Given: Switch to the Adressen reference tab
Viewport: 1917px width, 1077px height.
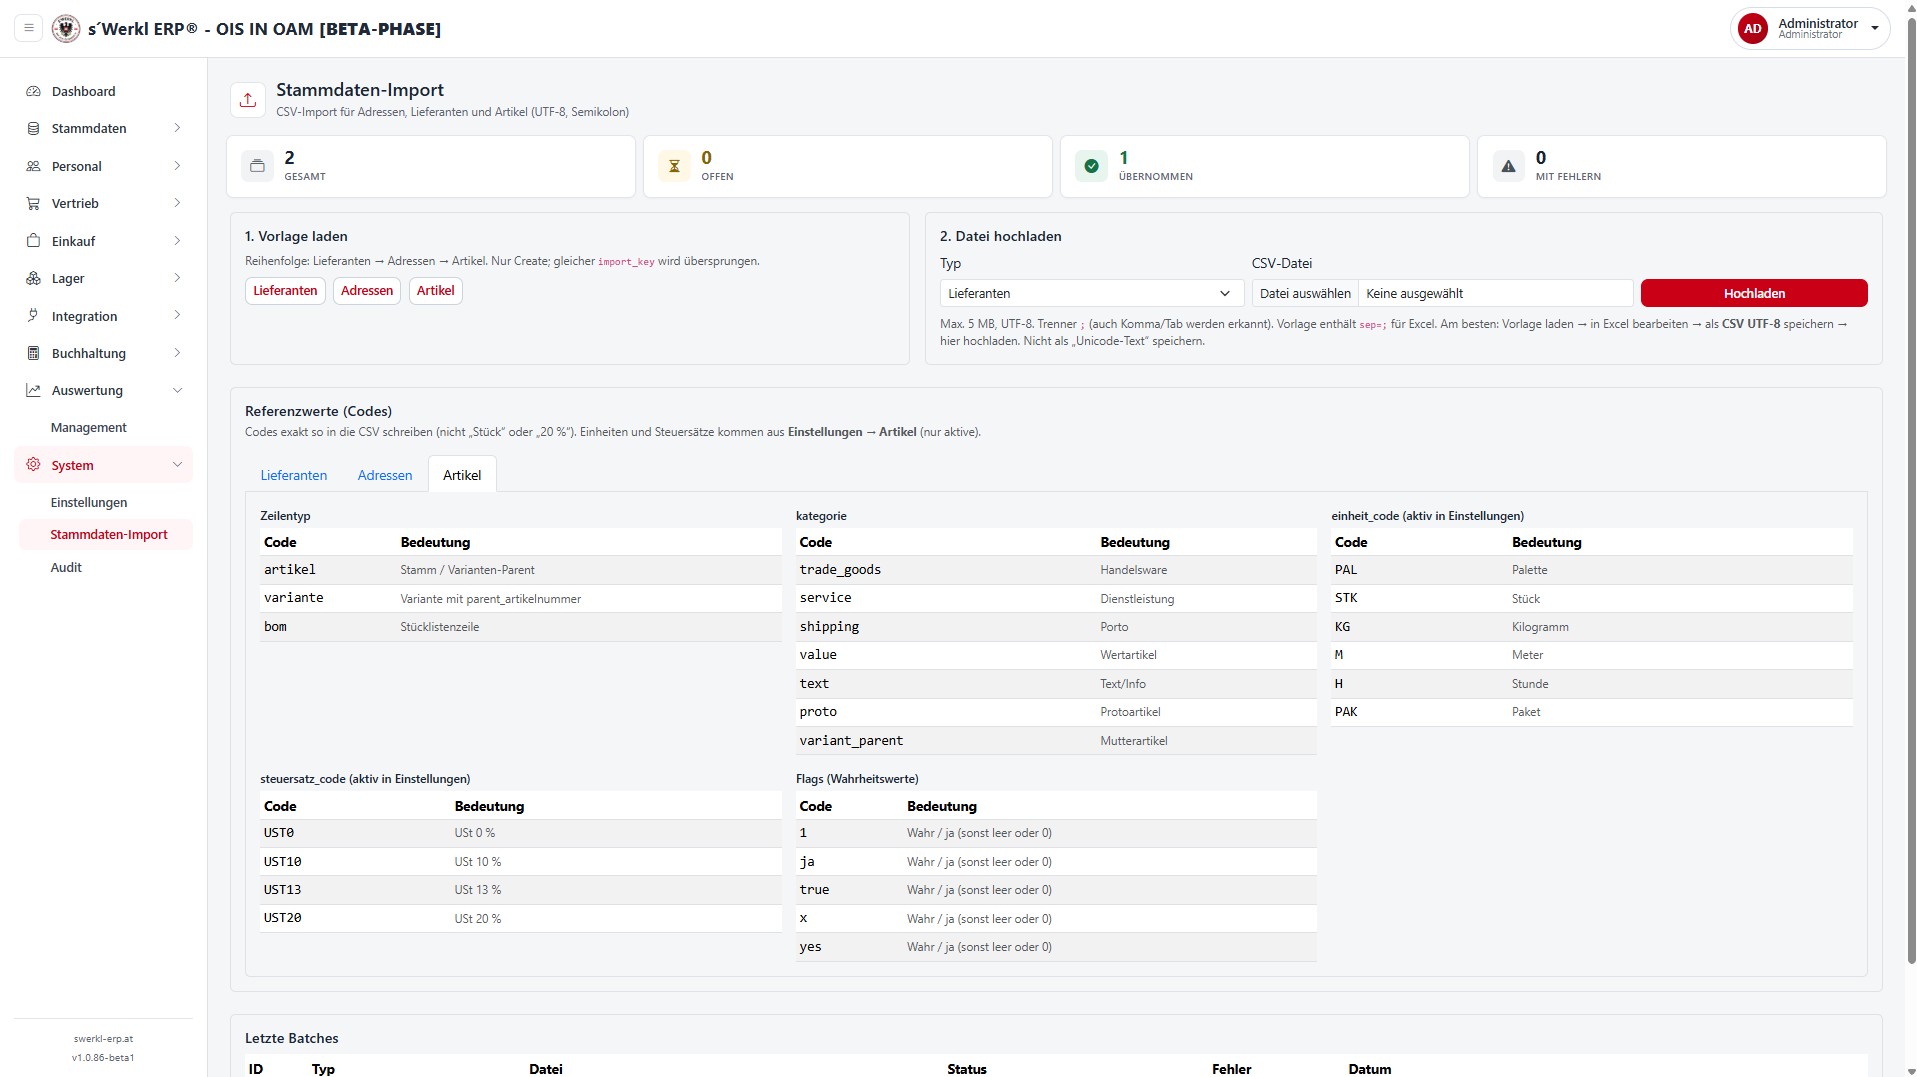Looking at the screenshot, I should [385, 475].
